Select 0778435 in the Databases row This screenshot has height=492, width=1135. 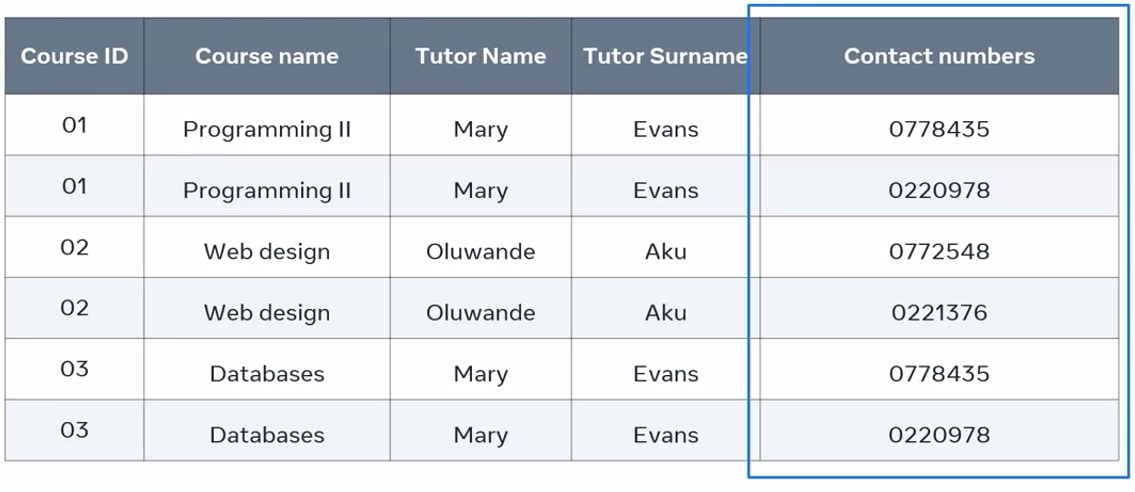[939, 373]
